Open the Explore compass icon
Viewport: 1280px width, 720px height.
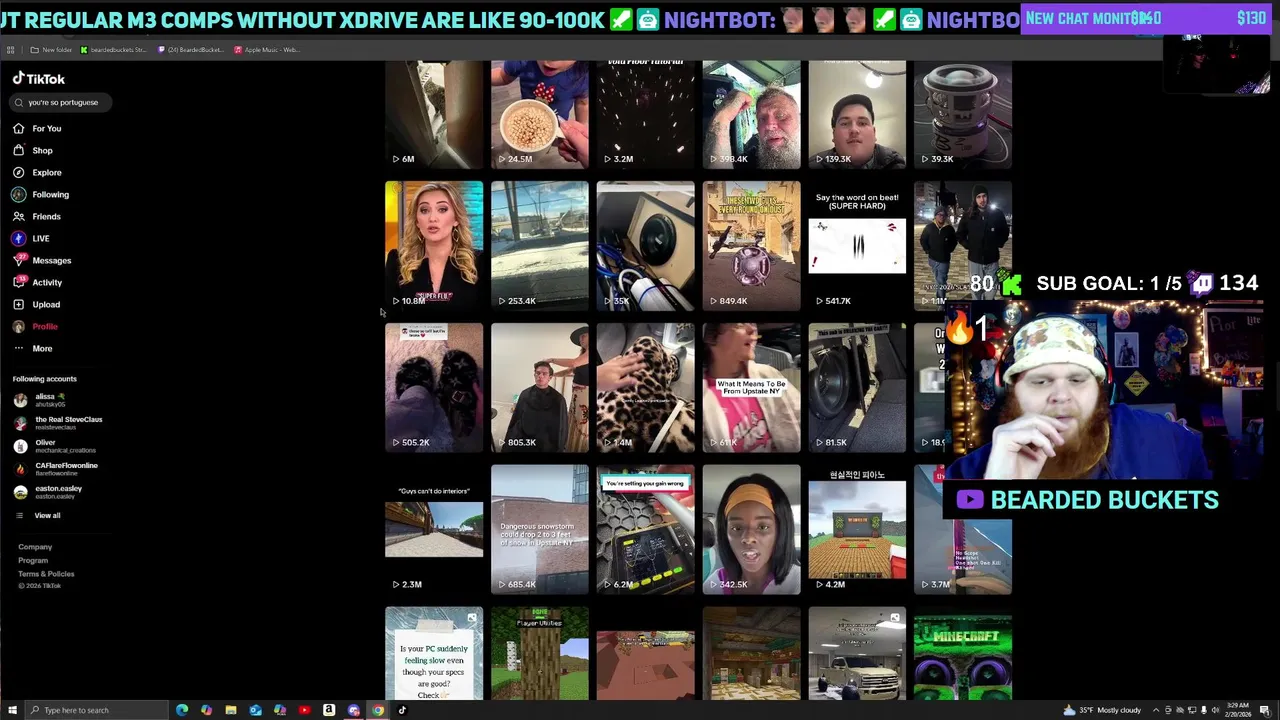click(x=18, y=172)
